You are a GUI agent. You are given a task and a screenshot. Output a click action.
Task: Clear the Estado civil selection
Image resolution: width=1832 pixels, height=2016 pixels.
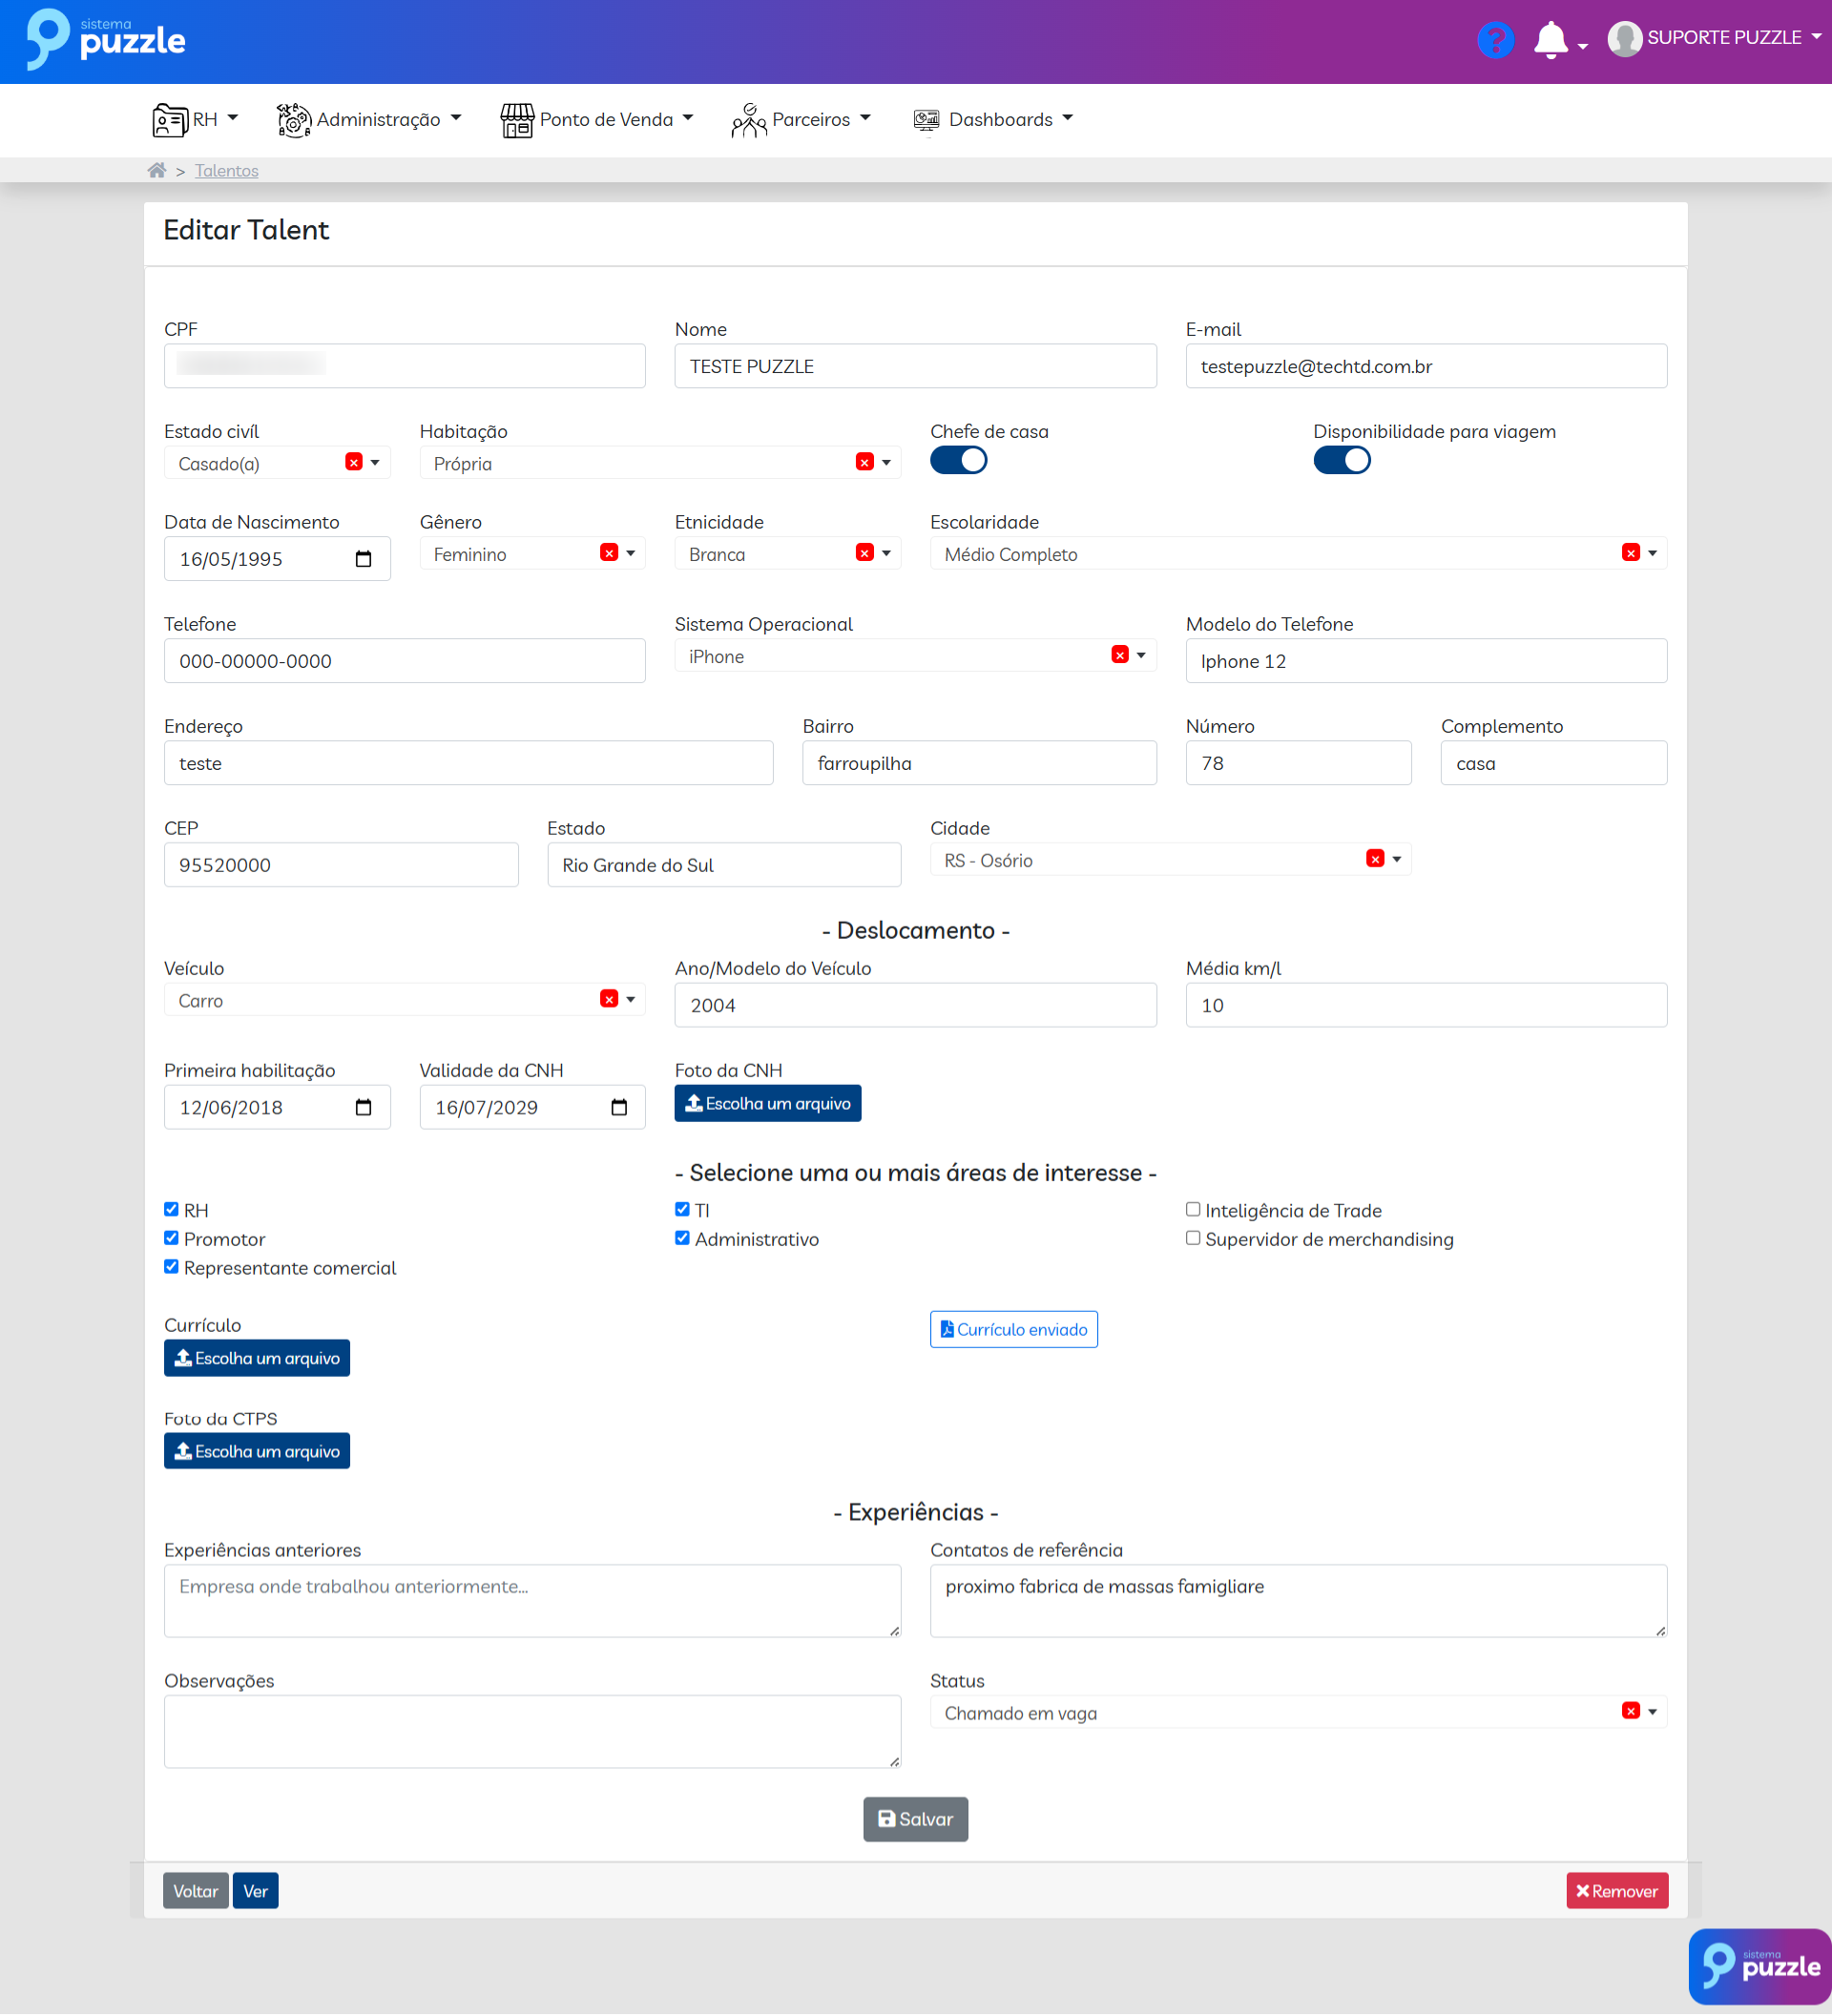353,462
